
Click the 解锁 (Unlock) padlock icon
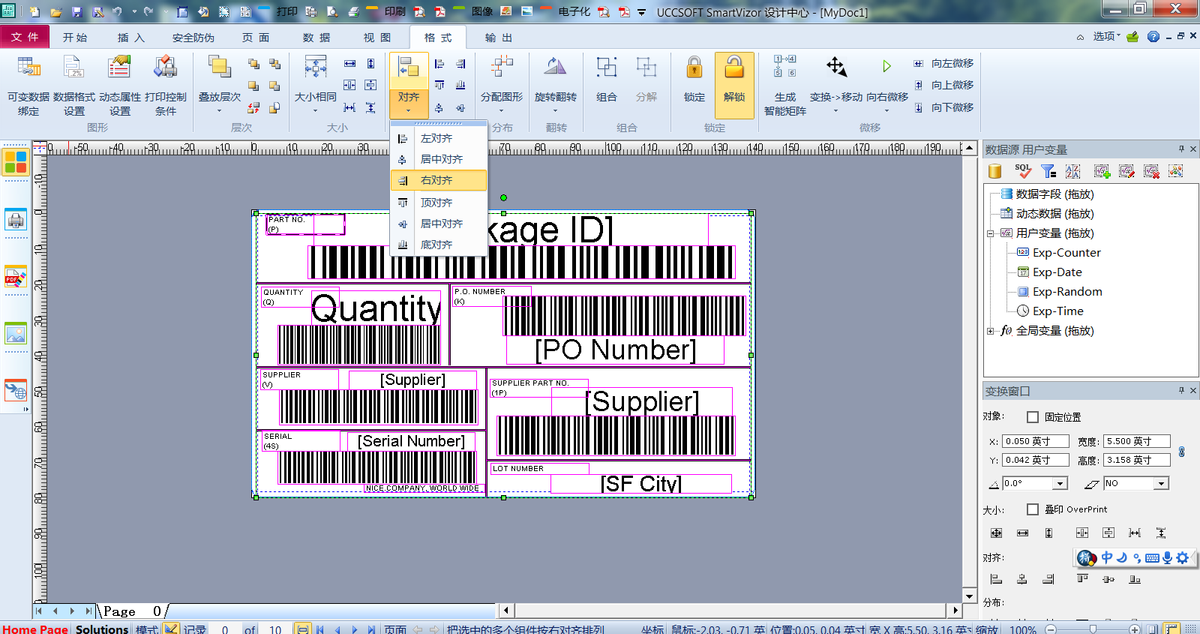734,69
